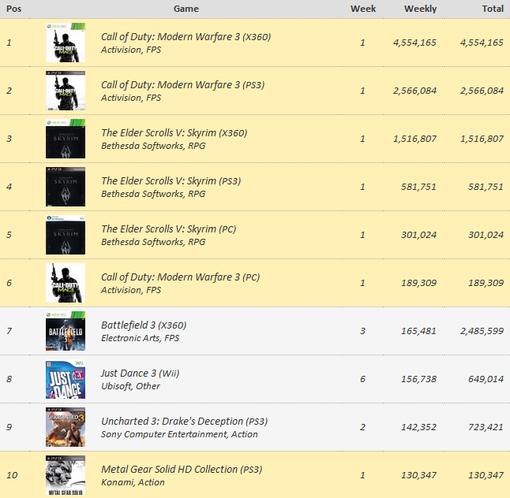Image resolution: width=510 pixels, height=498 pixels.
Task: Select Skyrim PS3 cover image
Action: (x=65, y=187)
